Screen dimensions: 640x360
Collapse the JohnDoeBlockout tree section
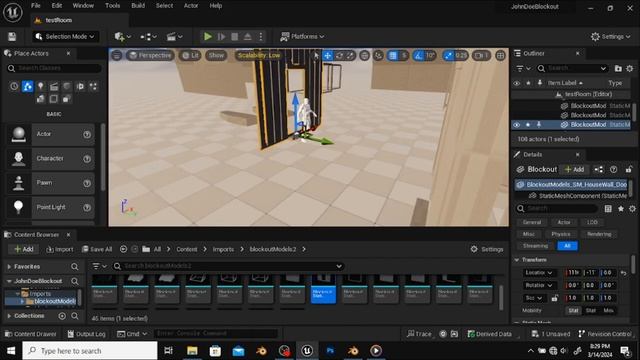tap(9, 281)
